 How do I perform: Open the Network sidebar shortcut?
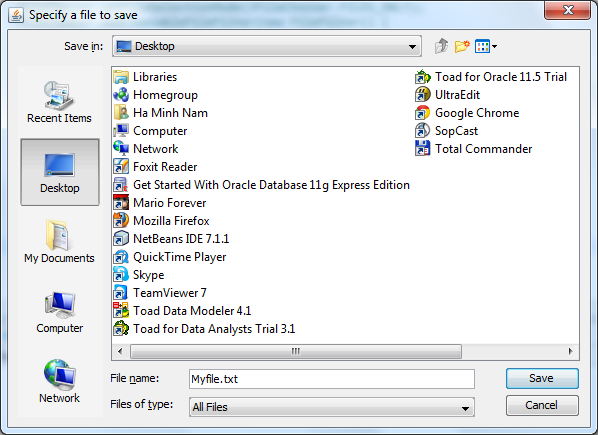[x=59, y=381]
